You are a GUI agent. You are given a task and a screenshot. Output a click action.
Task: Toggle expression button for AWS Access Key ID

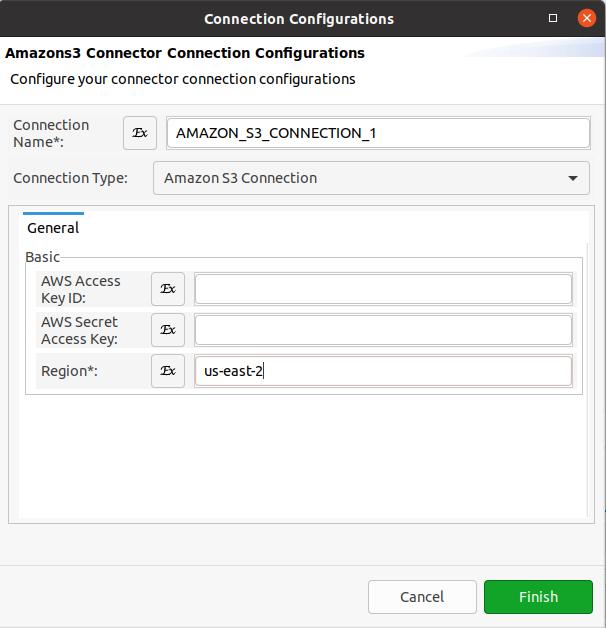click(x=168, y=289)
